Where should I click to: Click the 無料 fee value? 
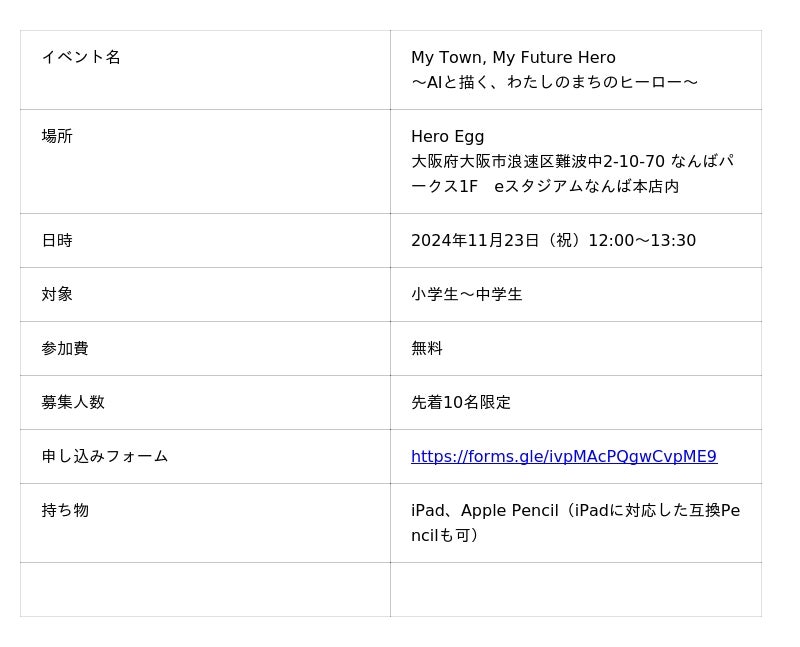pyautogui.click(x=427, y=349)
